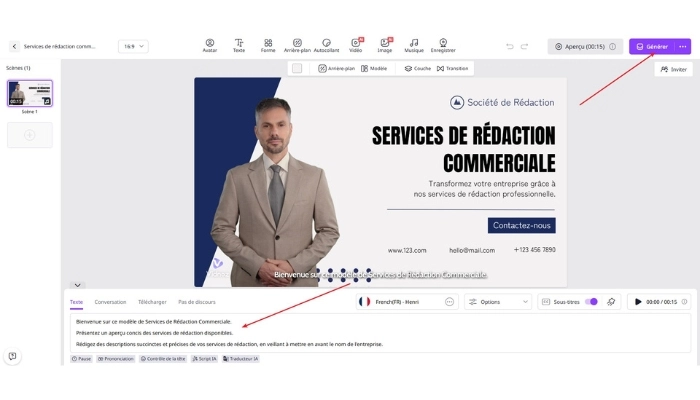Open the Forme shapes tool
Viewport: 700px width, 400px height.
pos(268,46)
